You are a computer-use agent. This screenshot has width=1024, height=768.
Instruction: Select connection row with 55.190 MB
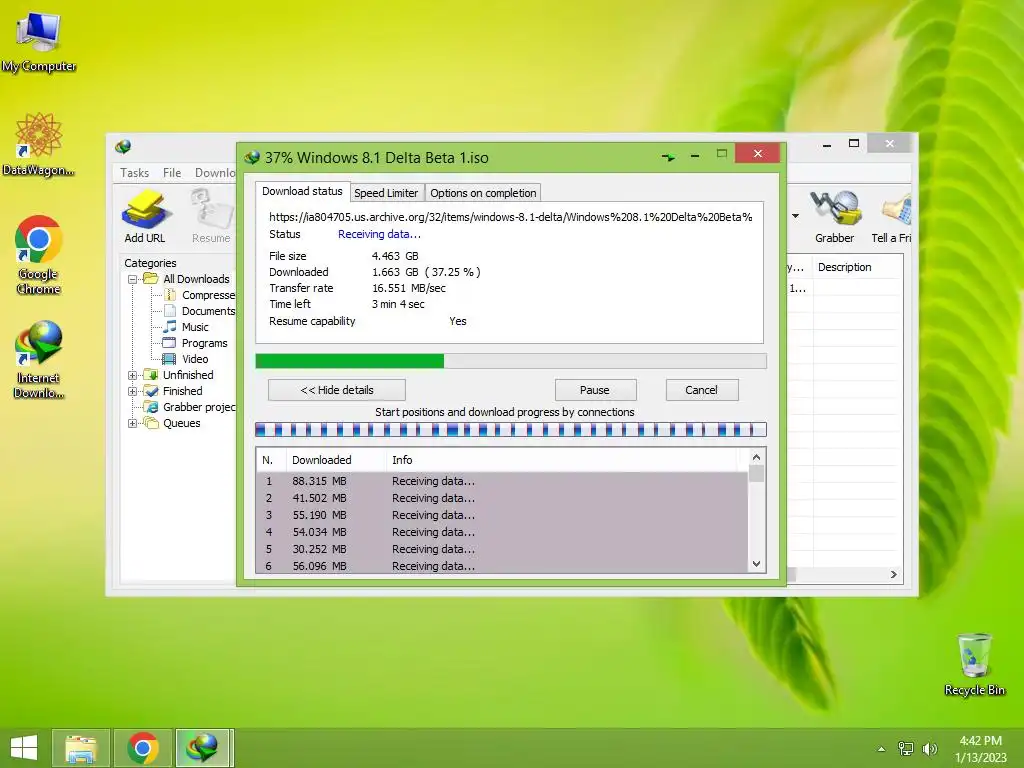pyautogui.click(x=502, y=515)
